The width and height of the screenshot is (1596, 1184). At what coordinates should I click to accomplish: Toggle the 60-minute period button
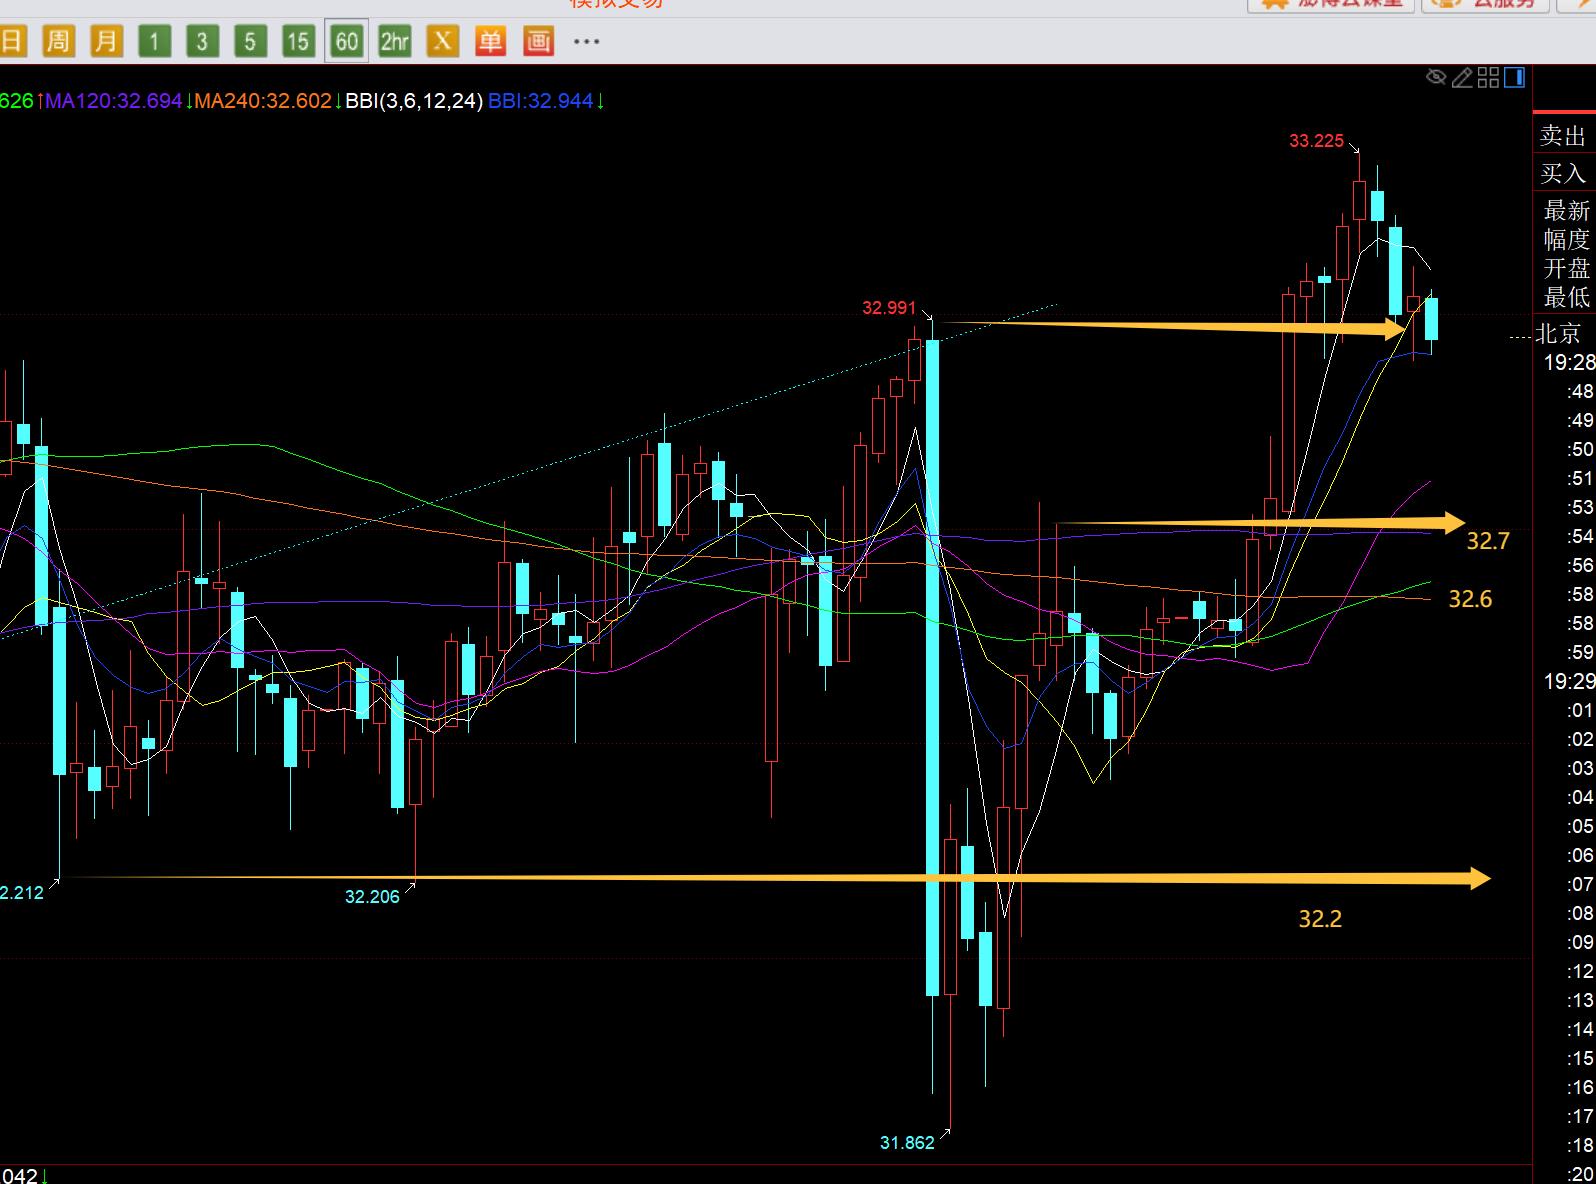[x=346, y=41]
